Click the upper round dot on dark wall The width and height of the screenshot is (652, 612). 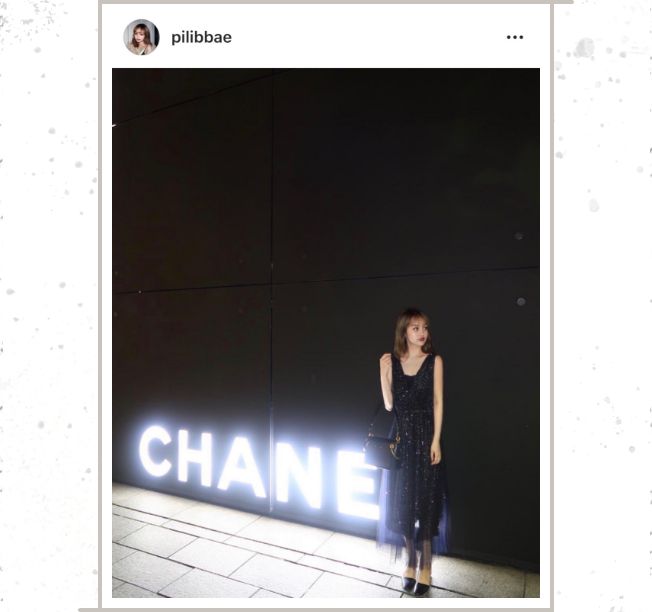pyautogui.click(x=519, y=236)
